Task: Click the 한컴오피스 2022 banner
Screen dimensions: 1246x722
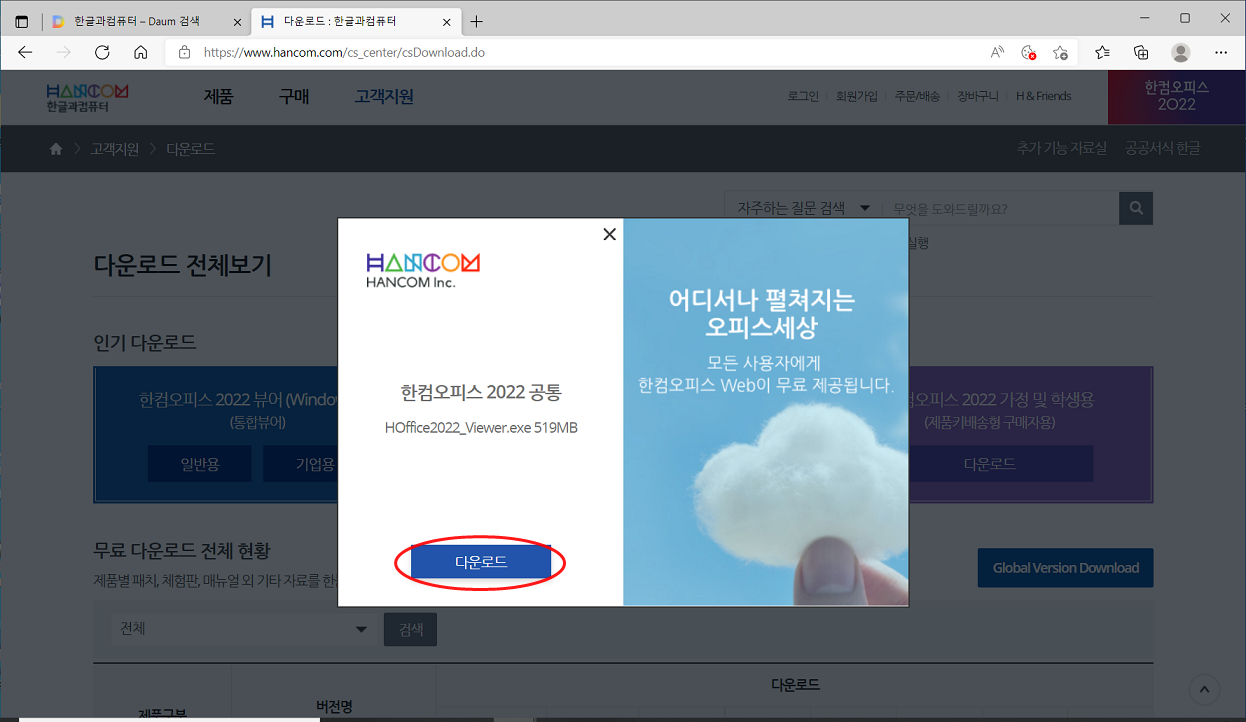Action: (1176, 96)
